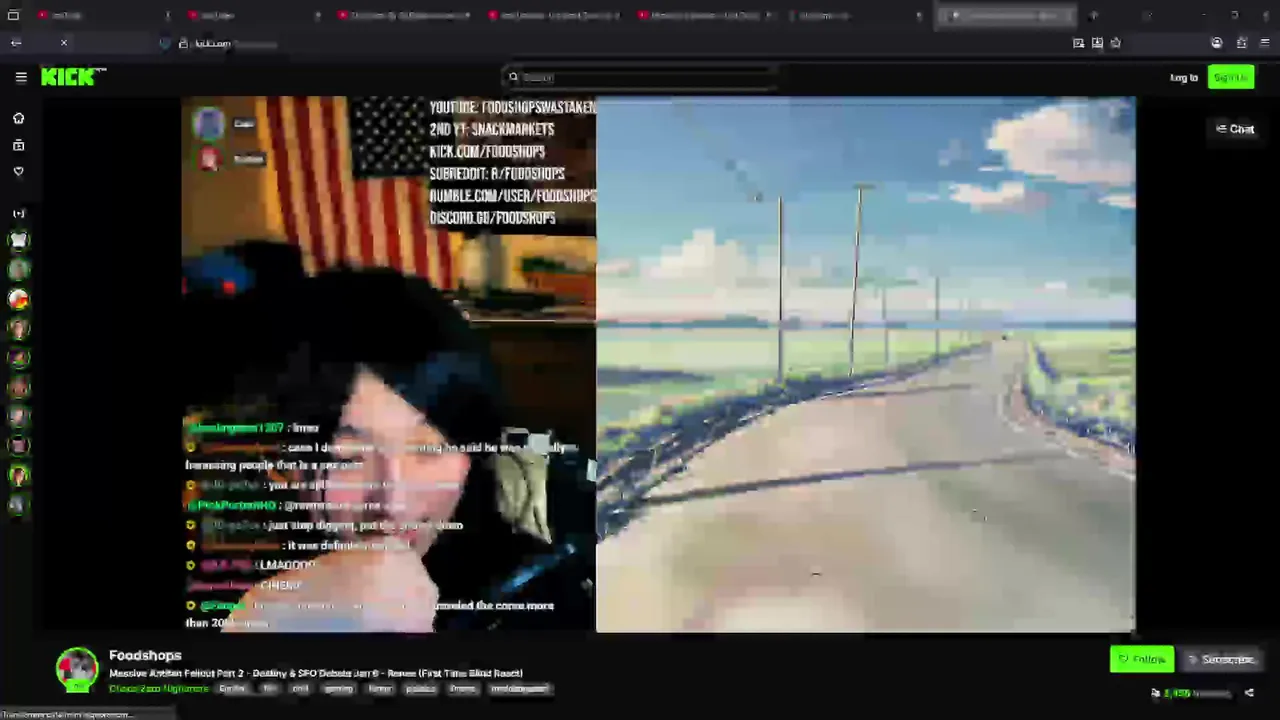
Task: Open the Following heart icon in the sidebar
Action: point(18,171)
